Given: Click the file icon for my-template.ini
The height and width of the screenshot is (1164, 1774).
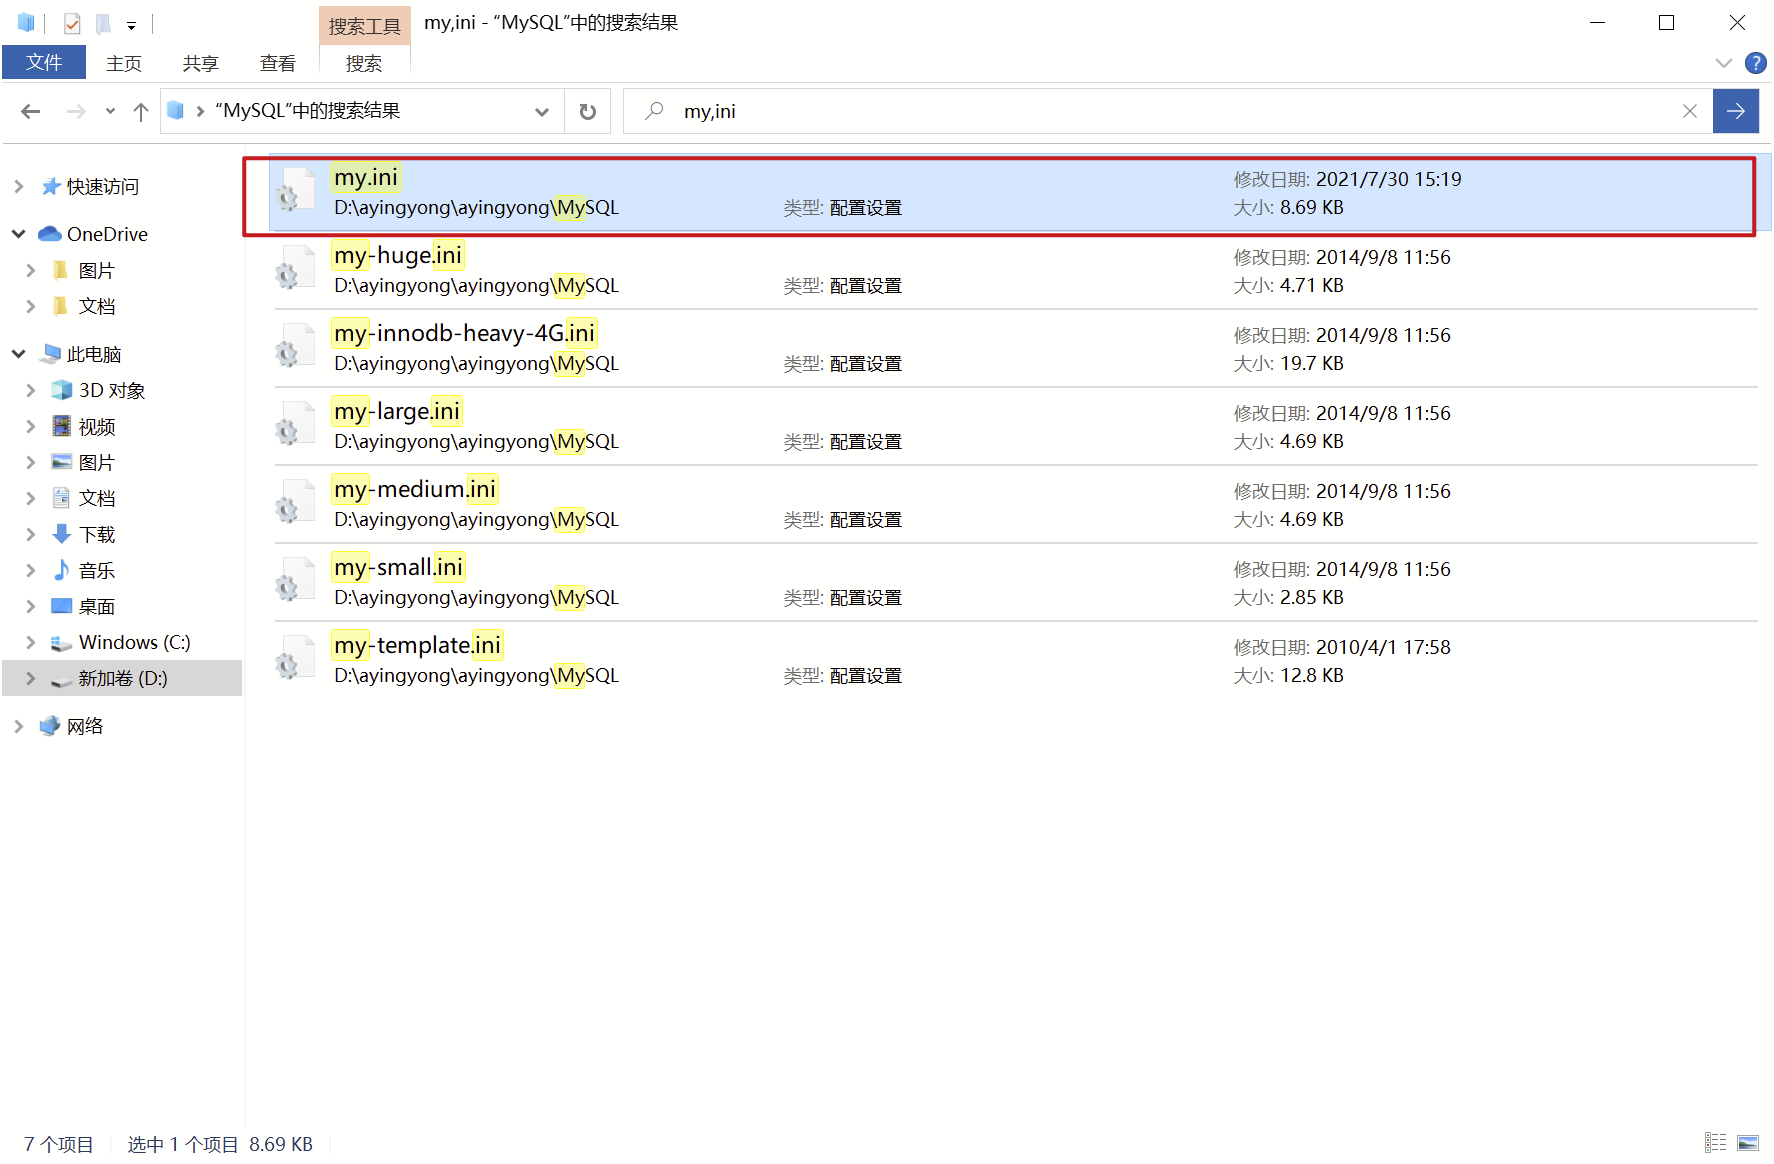Looking at the screenshot, I should pos(296,658).
